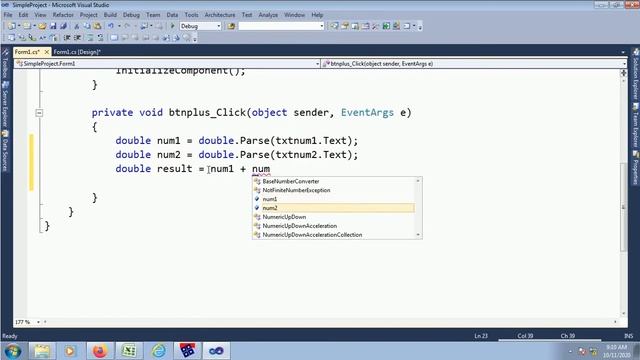This screenshot has width=640, height=360.
Task: Click the Start Debugging play icon
Action: 172,26
